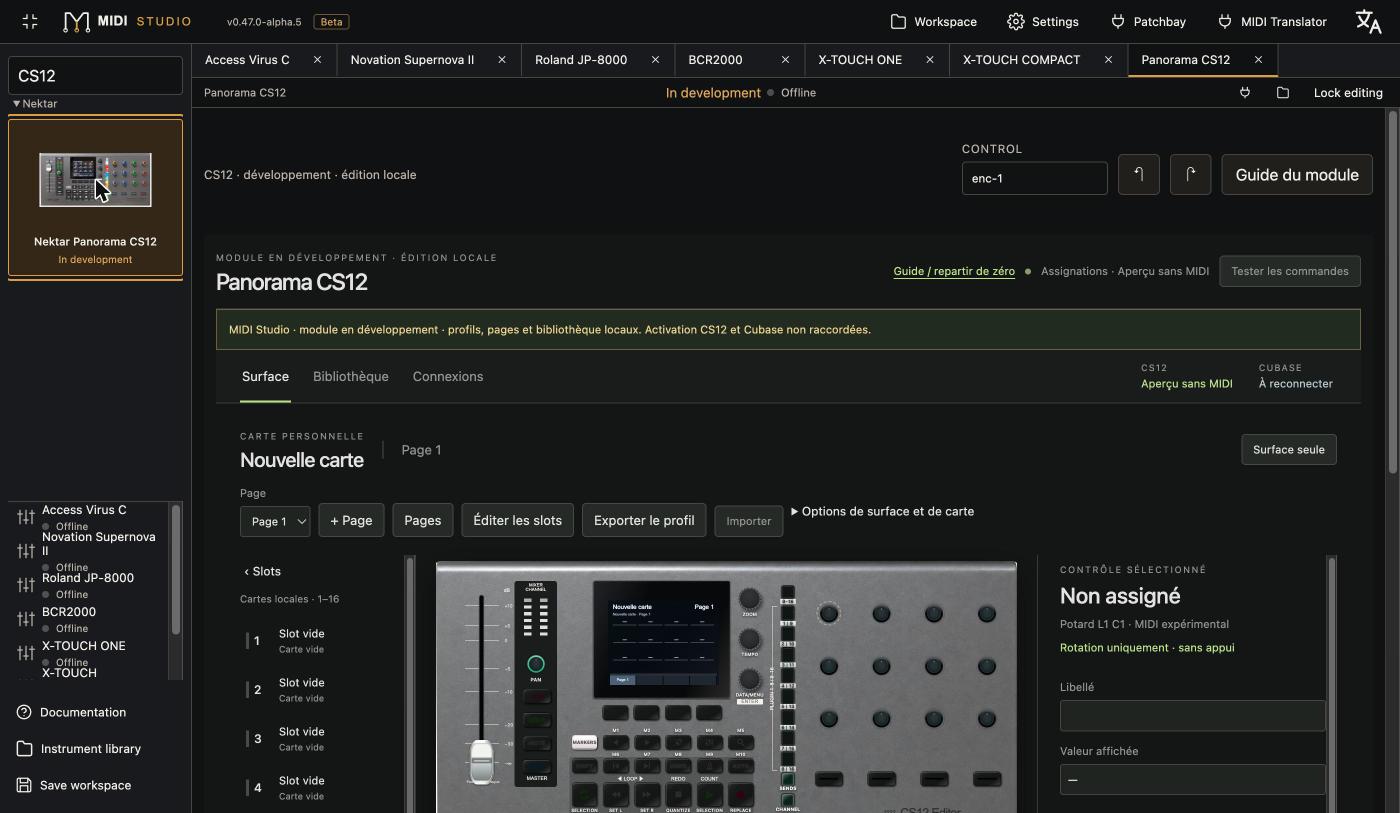Click the fader knob on the CS12 surface

[x=481, y=762]
